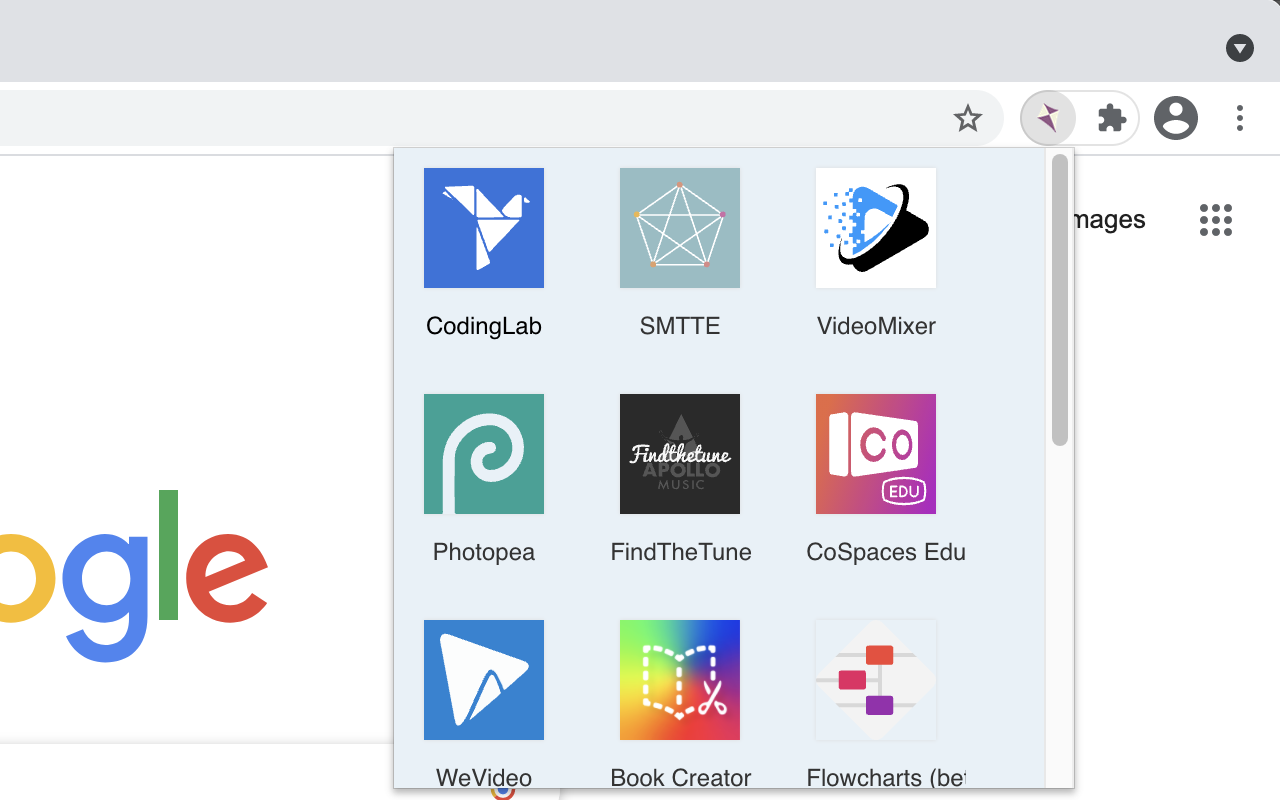This screenshot has width=1280, height=800.
Task: Bookmark this page with the star icon
Action: (x=968, y=119)
